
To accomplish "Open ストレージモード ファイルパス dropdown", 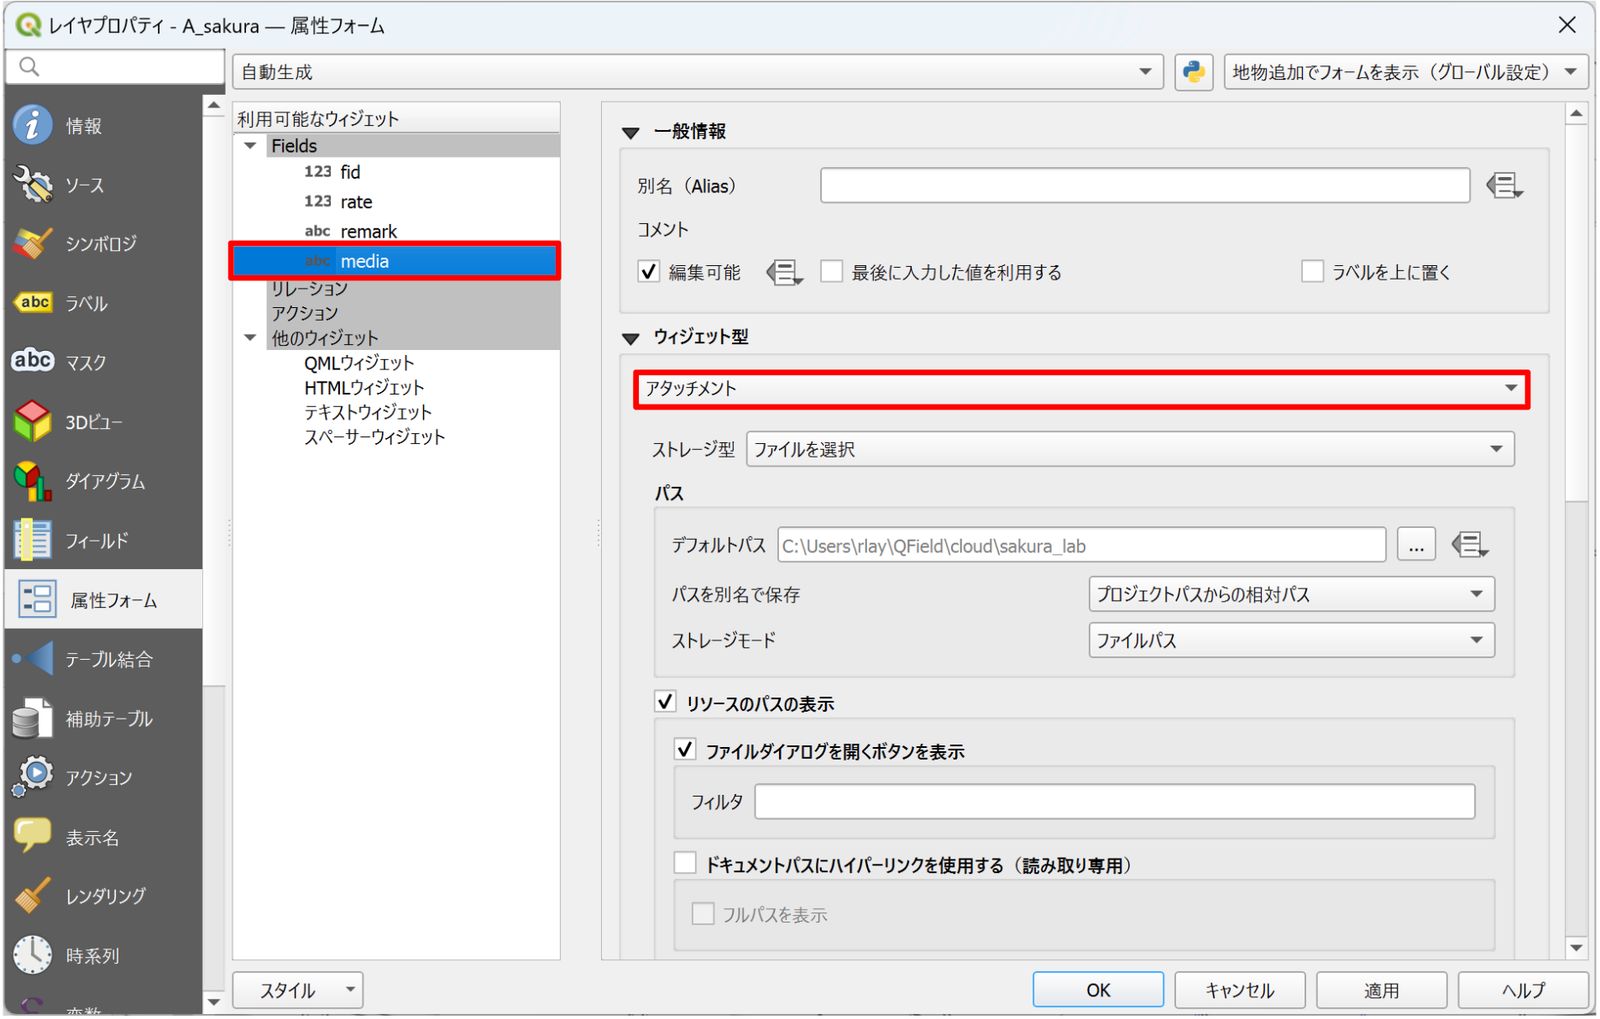I will [1291, 640].
